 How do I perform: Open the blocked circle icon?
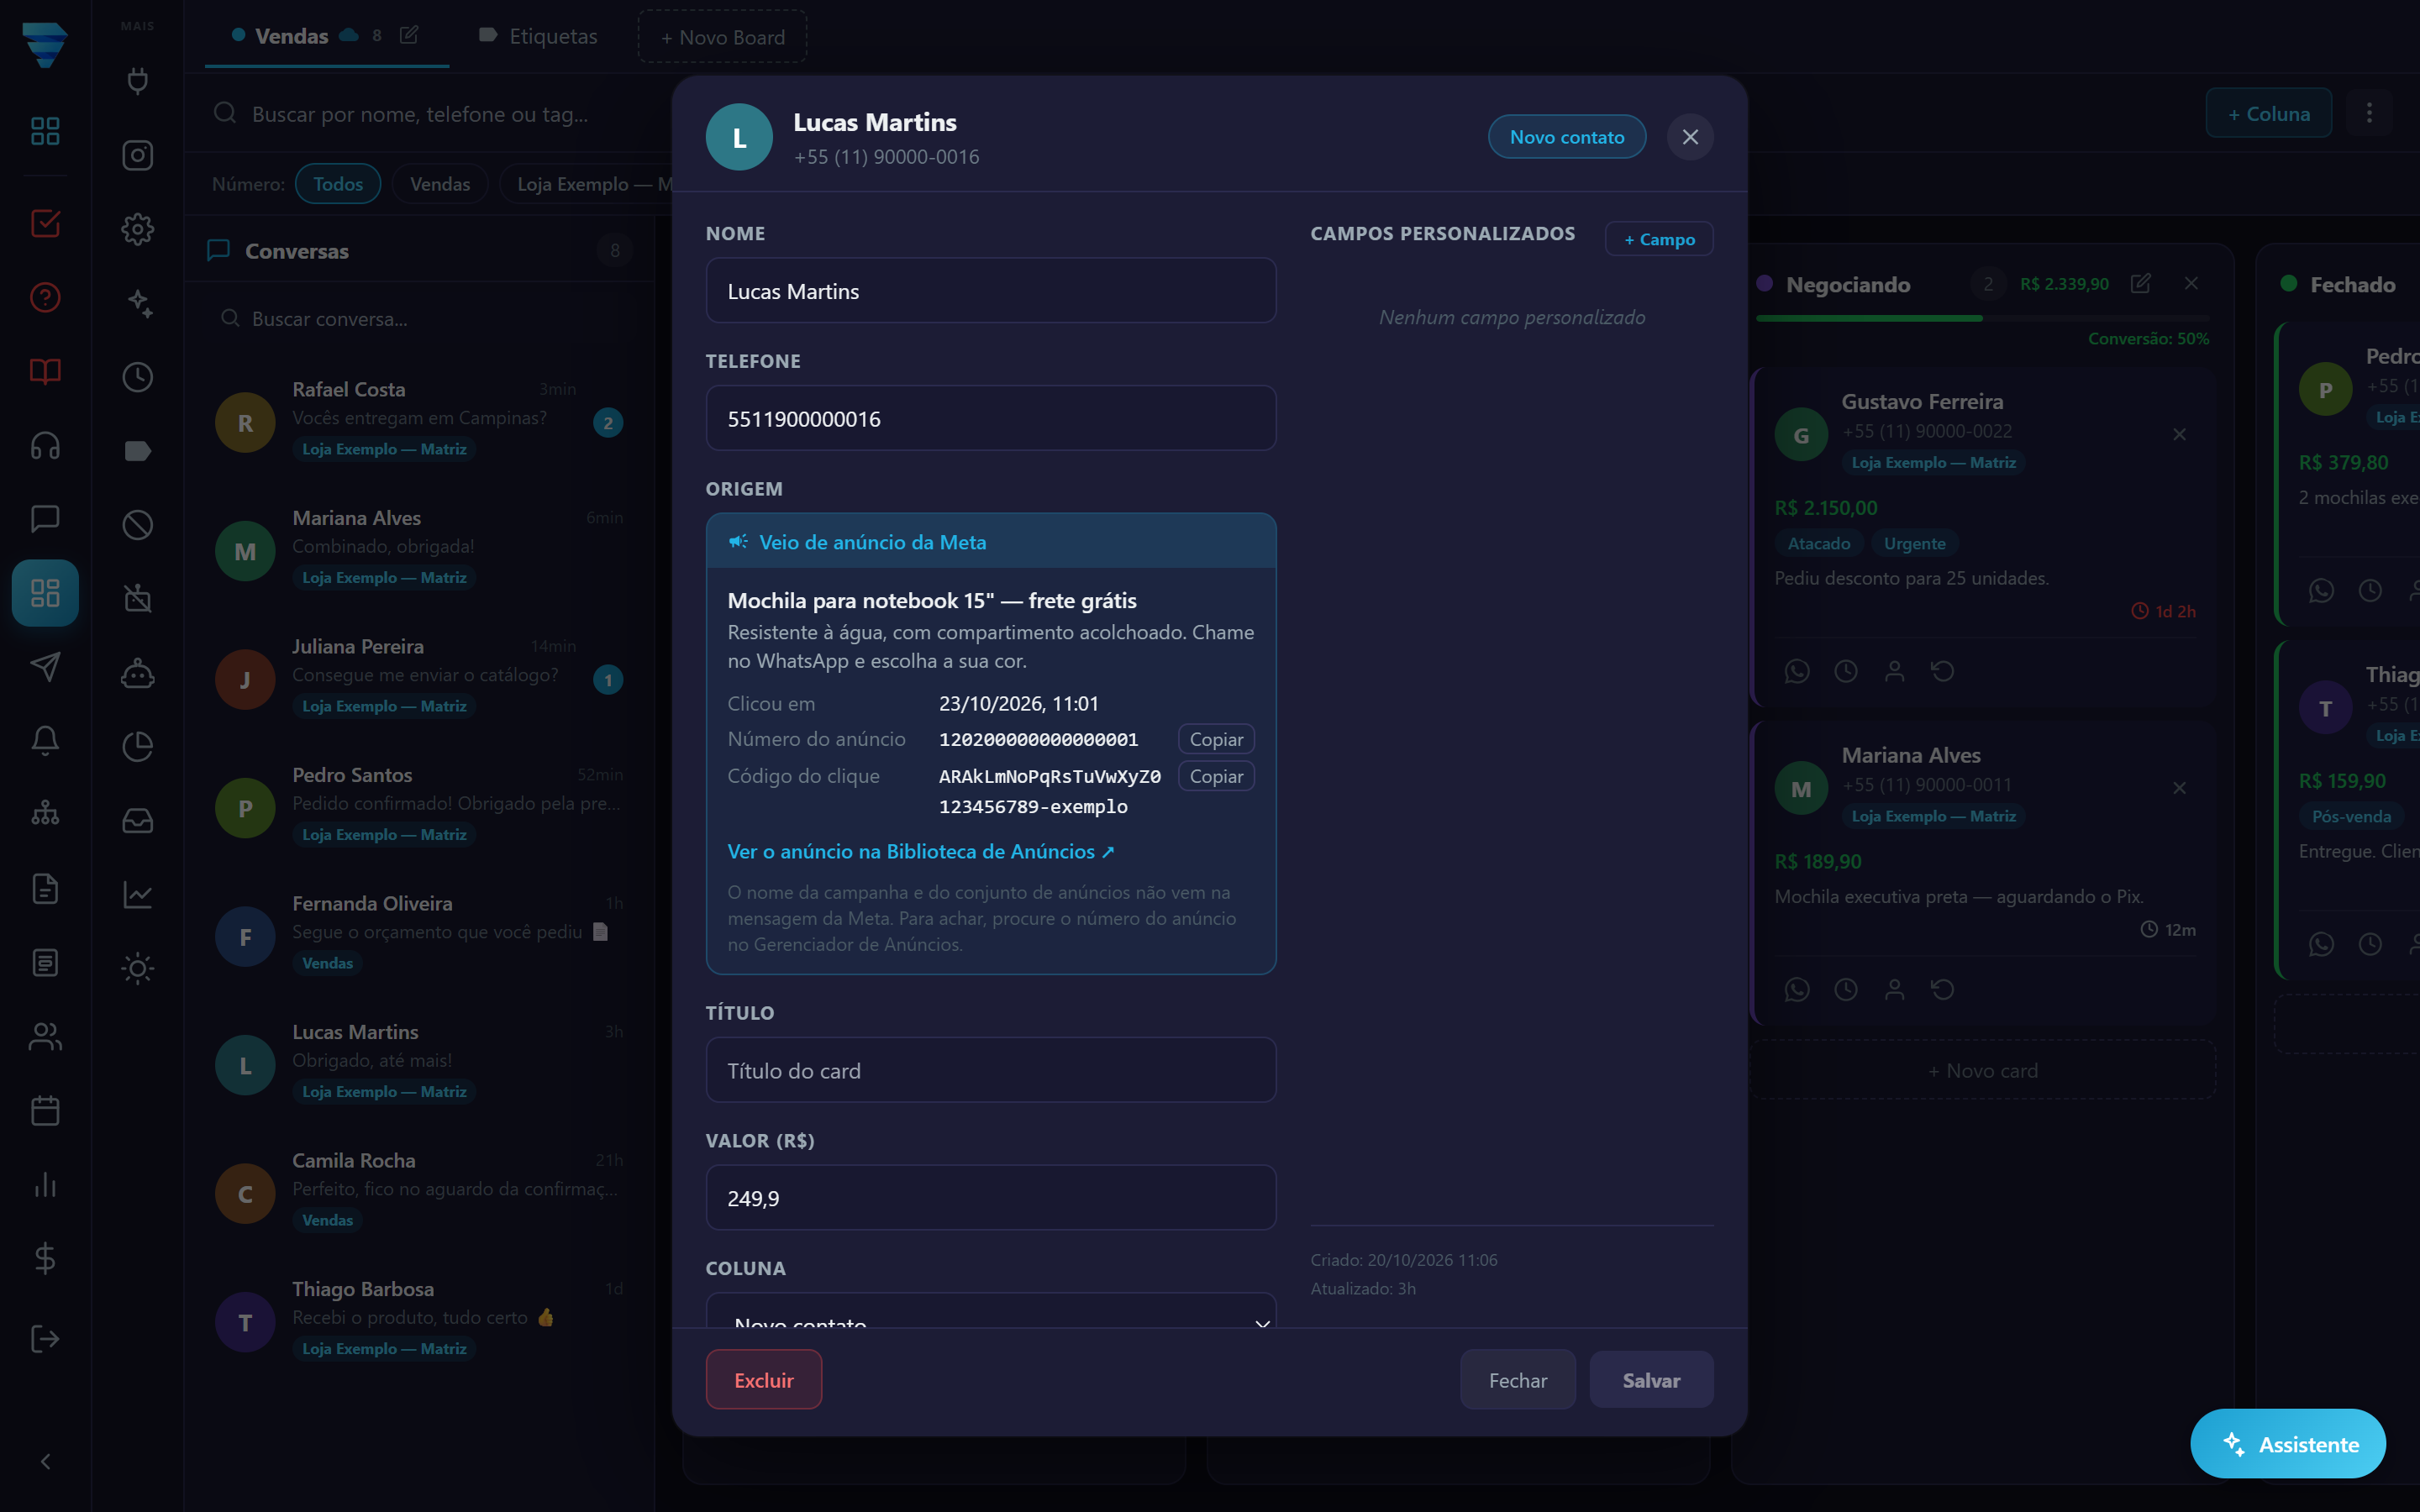point(137,525)
